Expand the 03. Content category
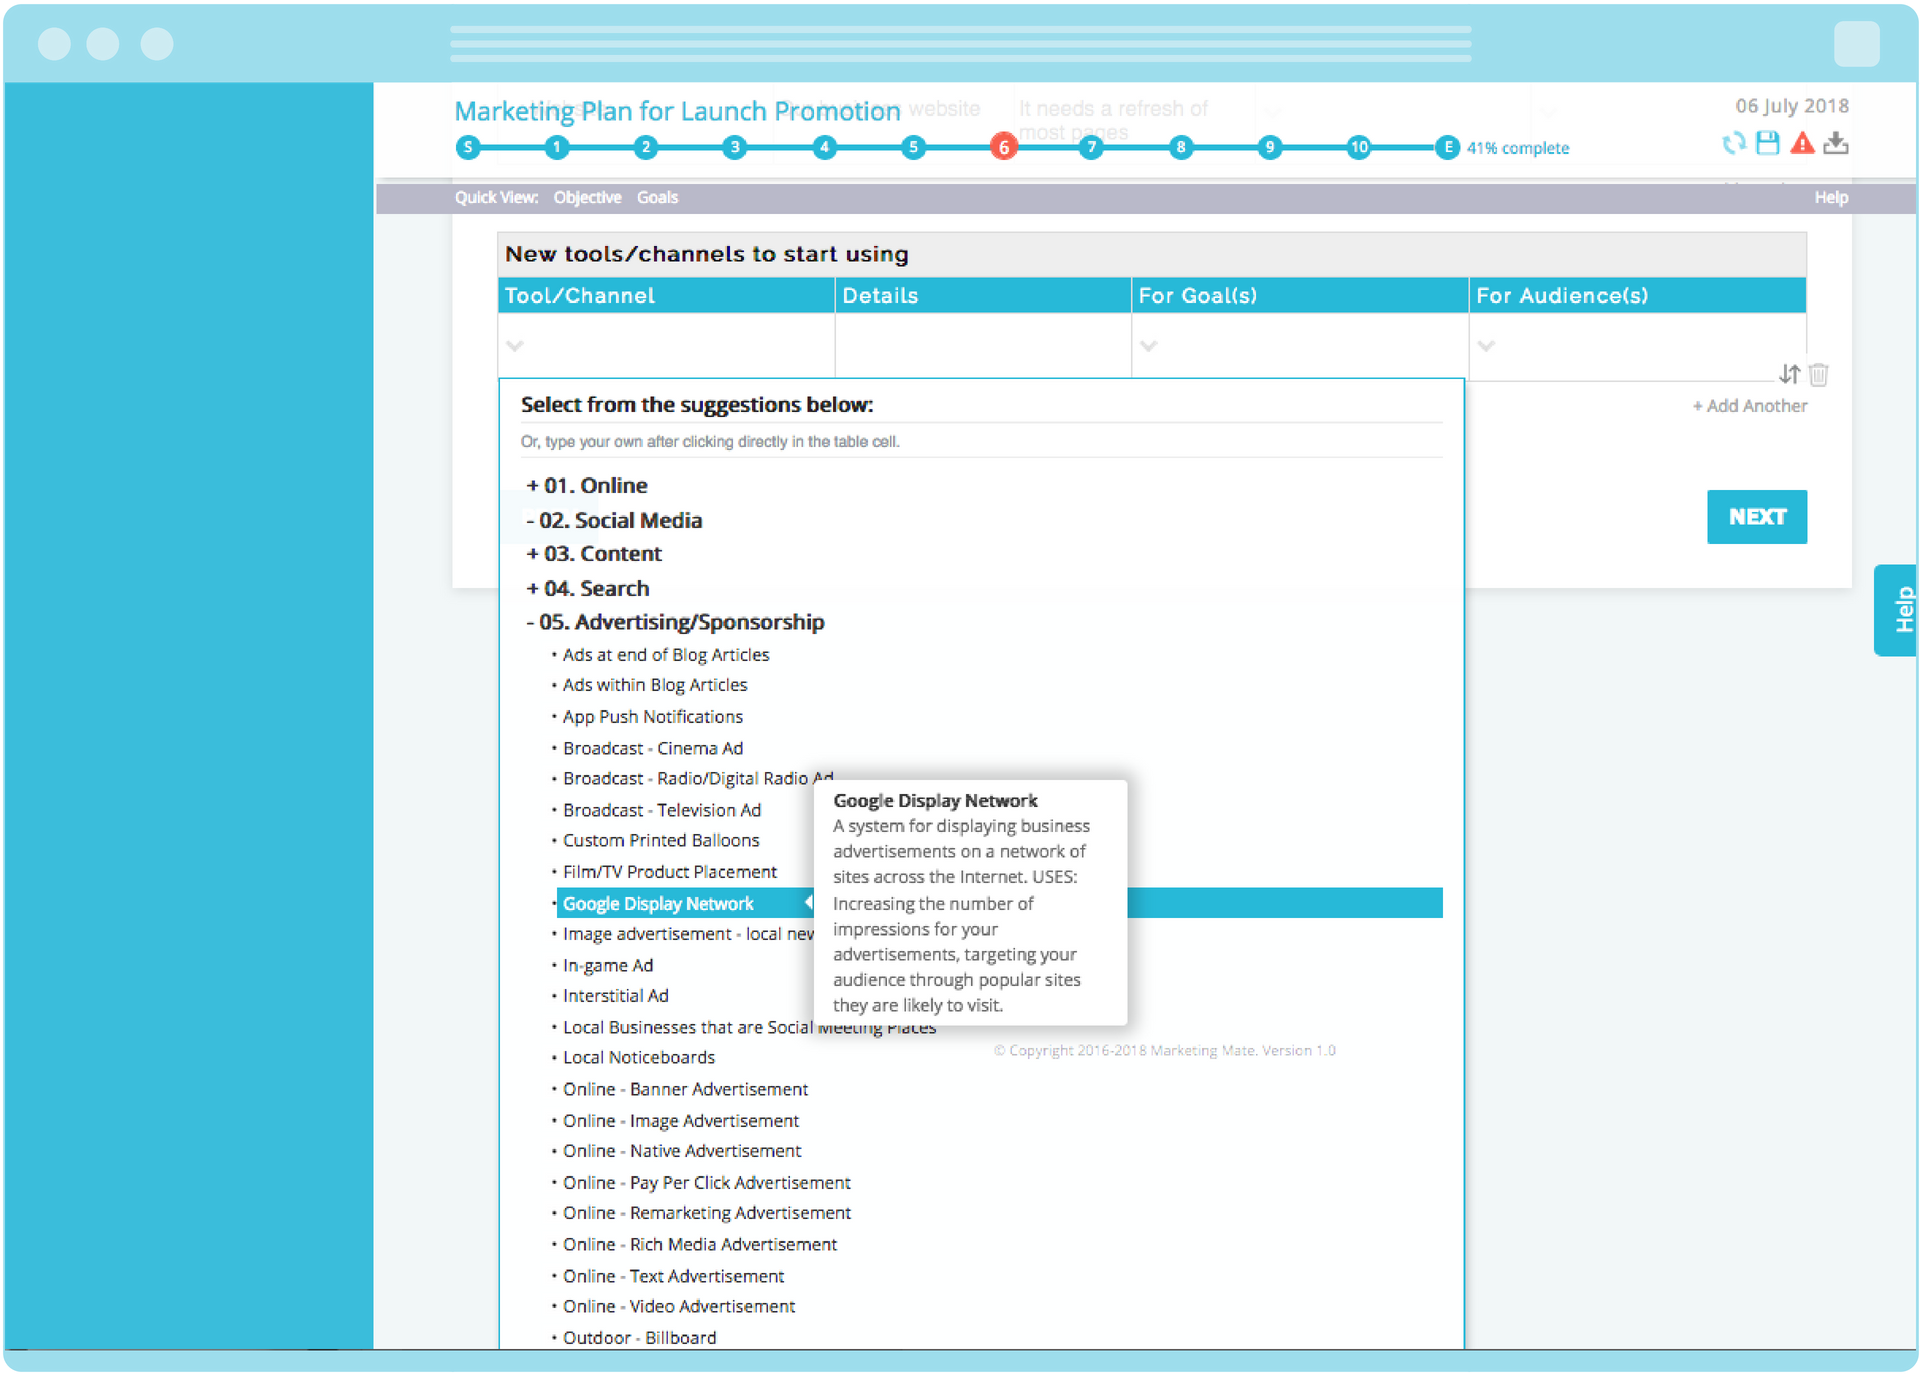Screen dimensions: 1920x1380 click(594, 553)
